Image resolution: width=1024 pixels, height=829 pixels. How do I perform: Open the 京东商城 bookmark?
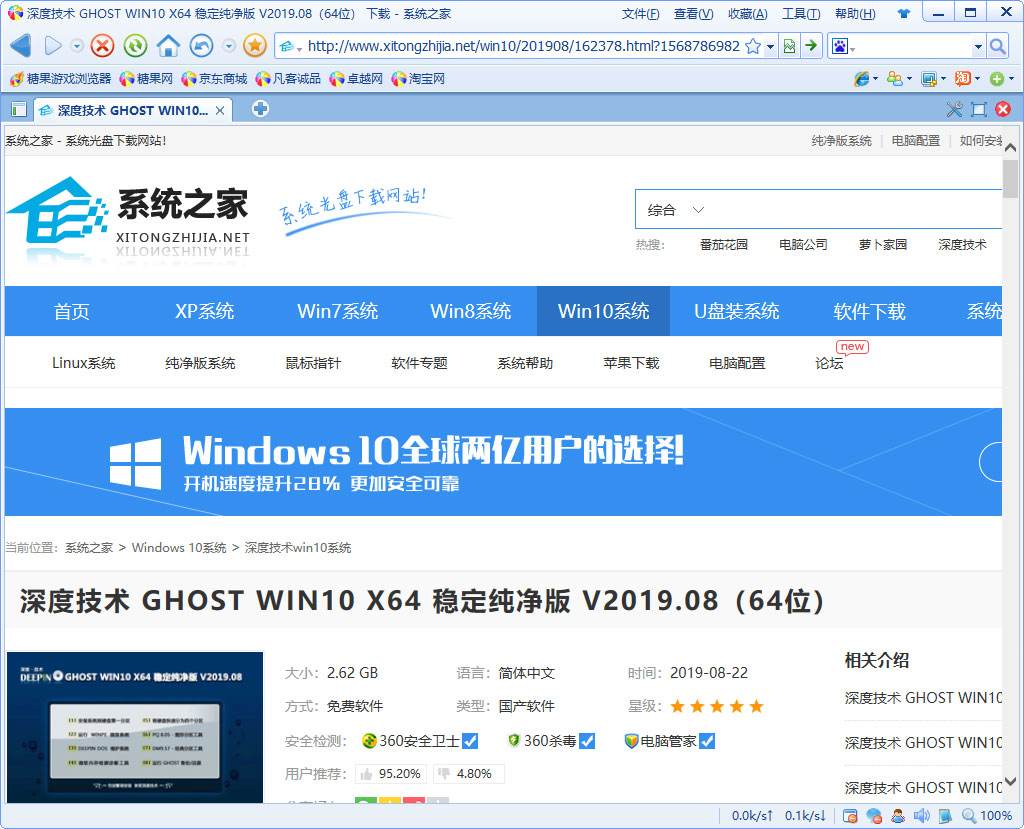click(214, 78)
